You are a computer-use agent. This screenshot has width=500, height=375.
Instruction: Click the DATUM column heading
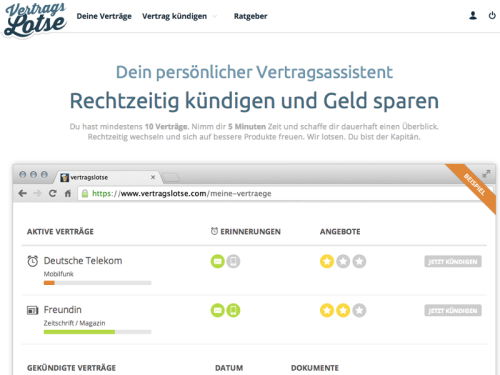click(229, 368)
